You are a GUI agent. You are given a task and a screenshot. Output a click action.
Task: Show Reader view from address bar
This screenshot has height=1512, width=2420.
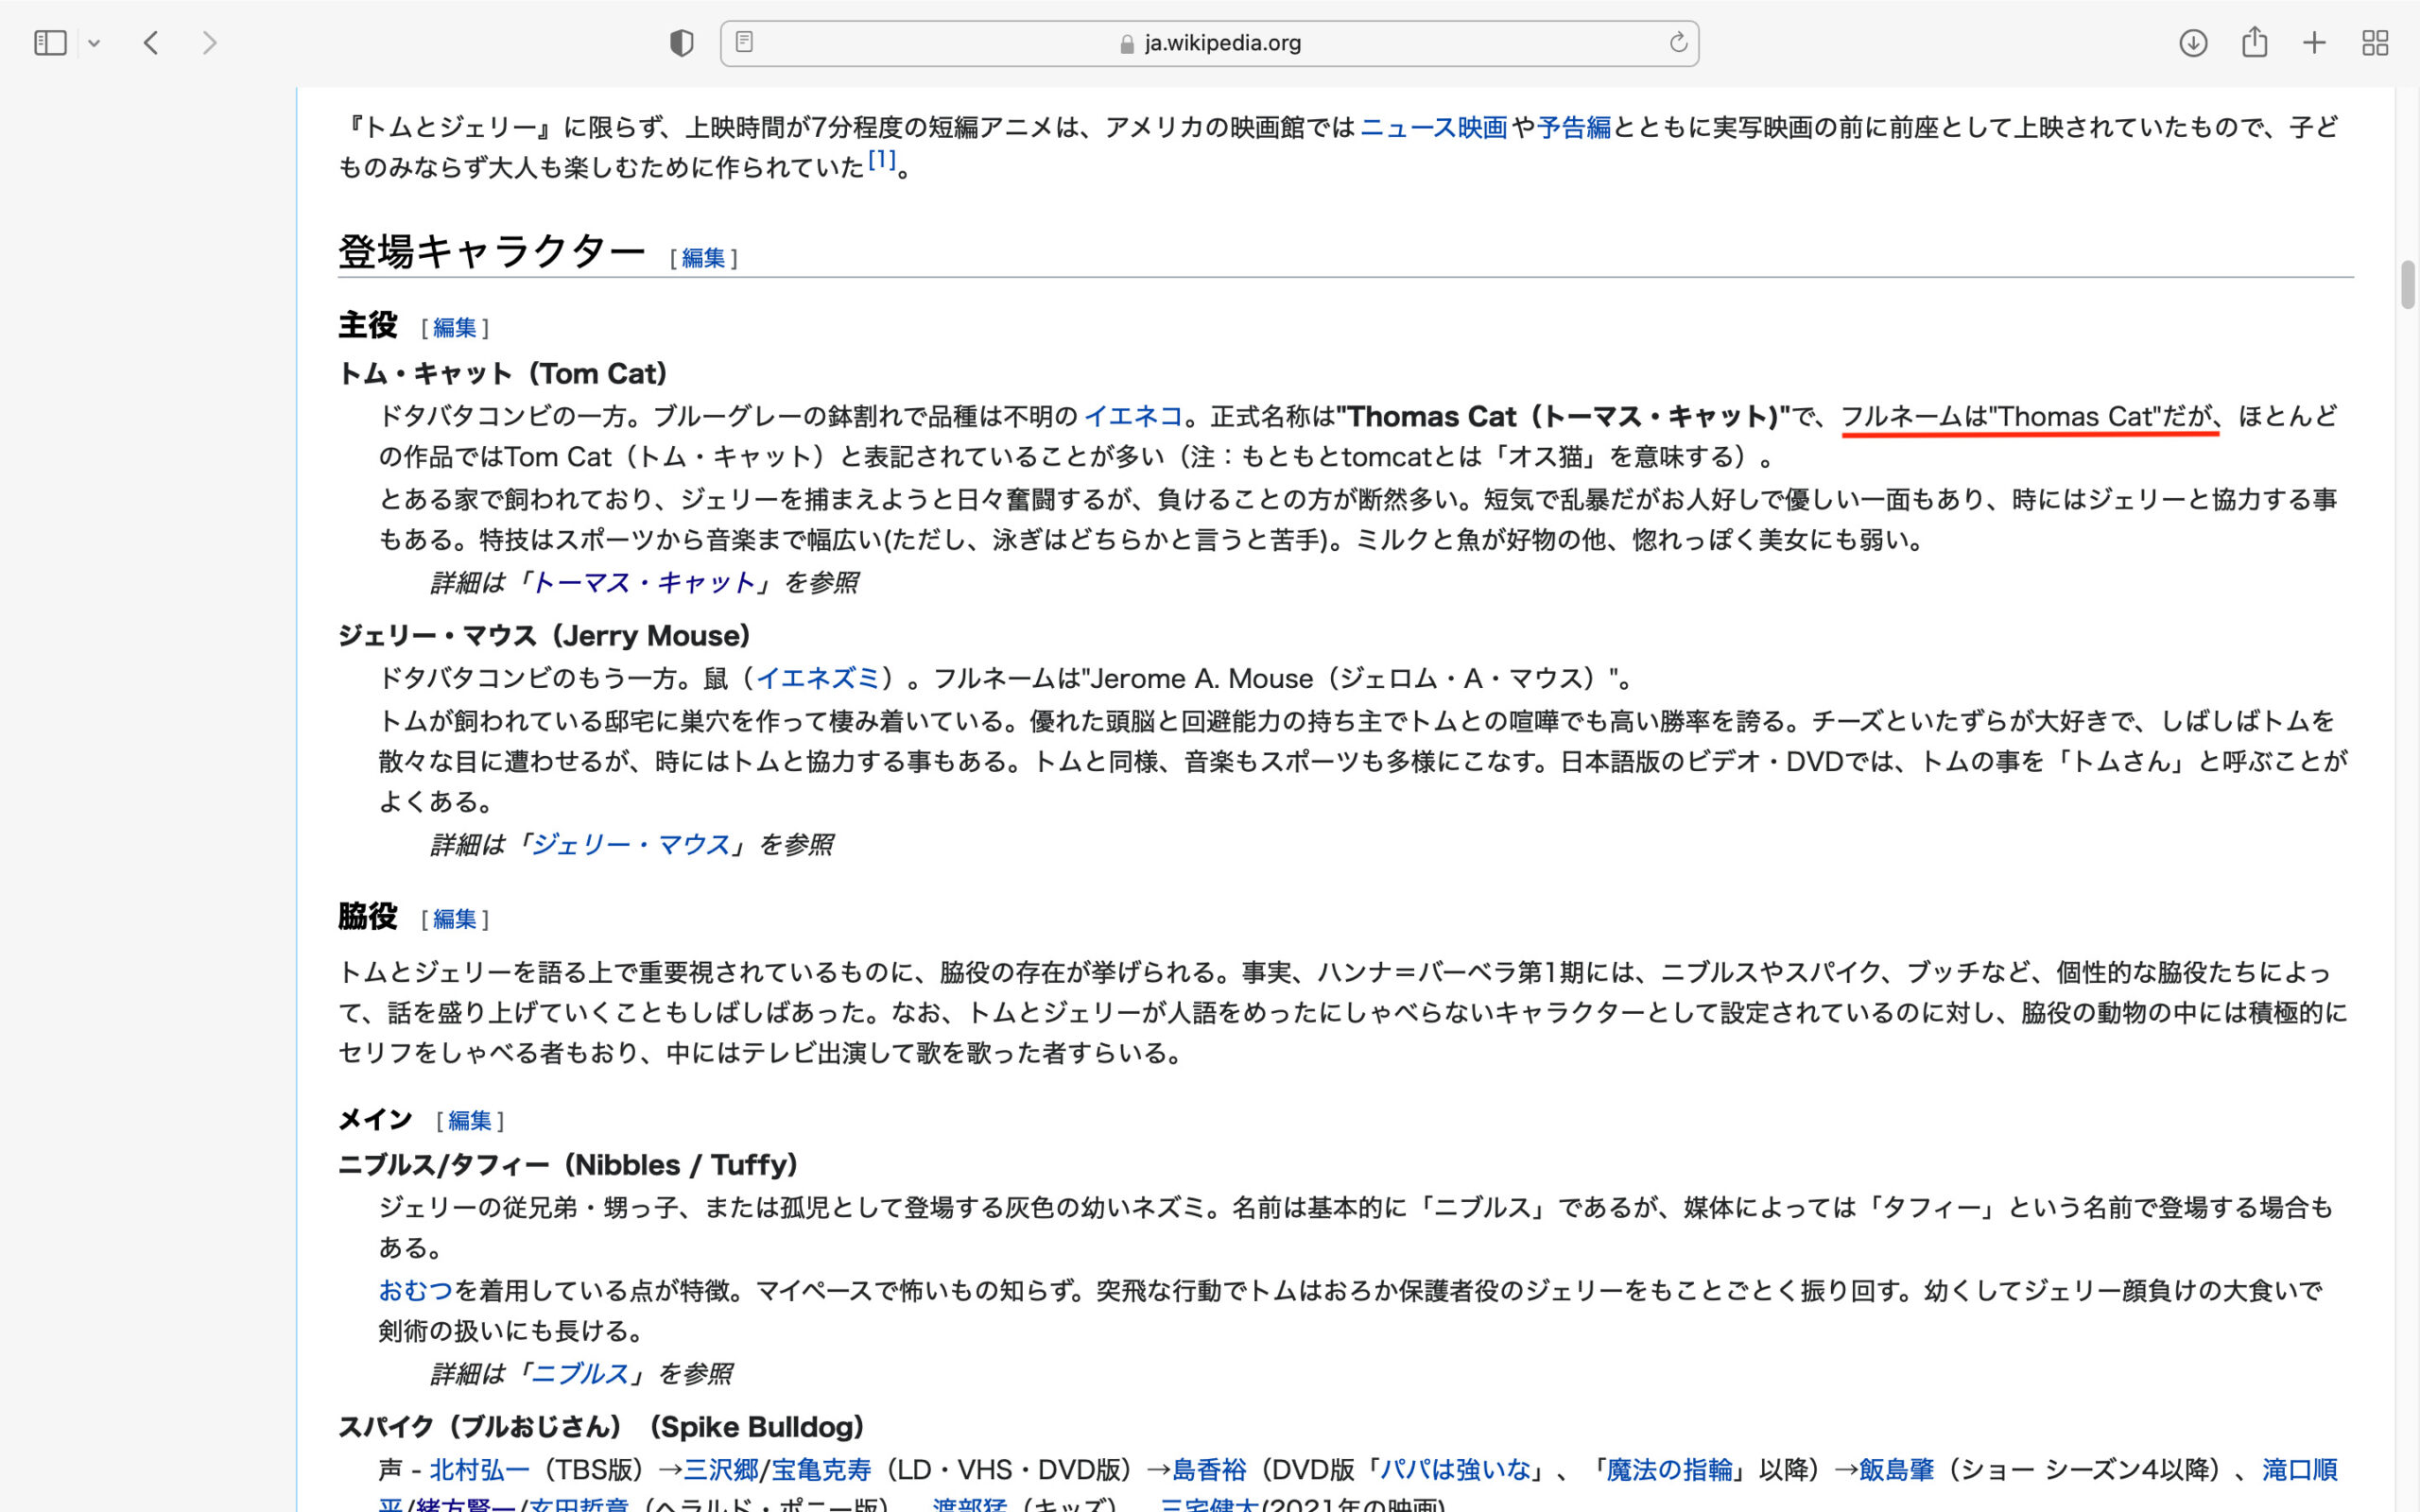coord(744,42)
